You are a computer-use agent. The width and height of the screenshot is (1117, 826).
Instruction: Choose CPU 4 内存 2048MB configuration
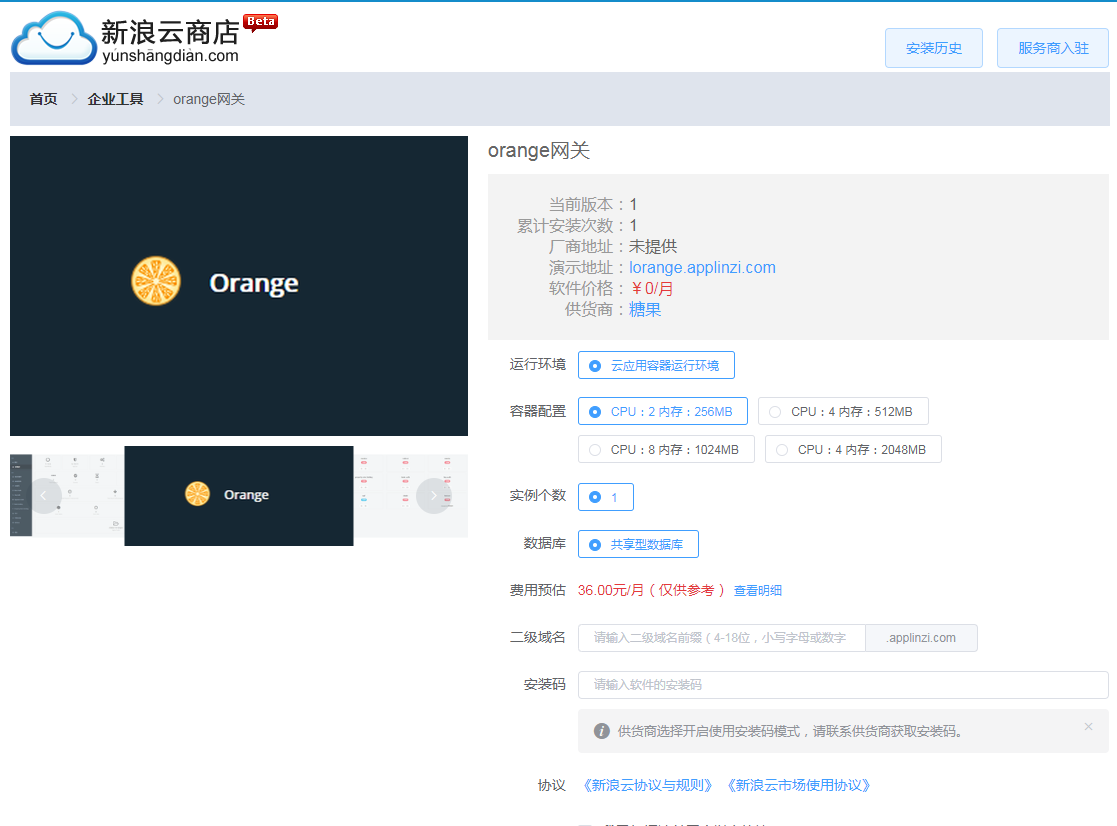coord(853,449)
